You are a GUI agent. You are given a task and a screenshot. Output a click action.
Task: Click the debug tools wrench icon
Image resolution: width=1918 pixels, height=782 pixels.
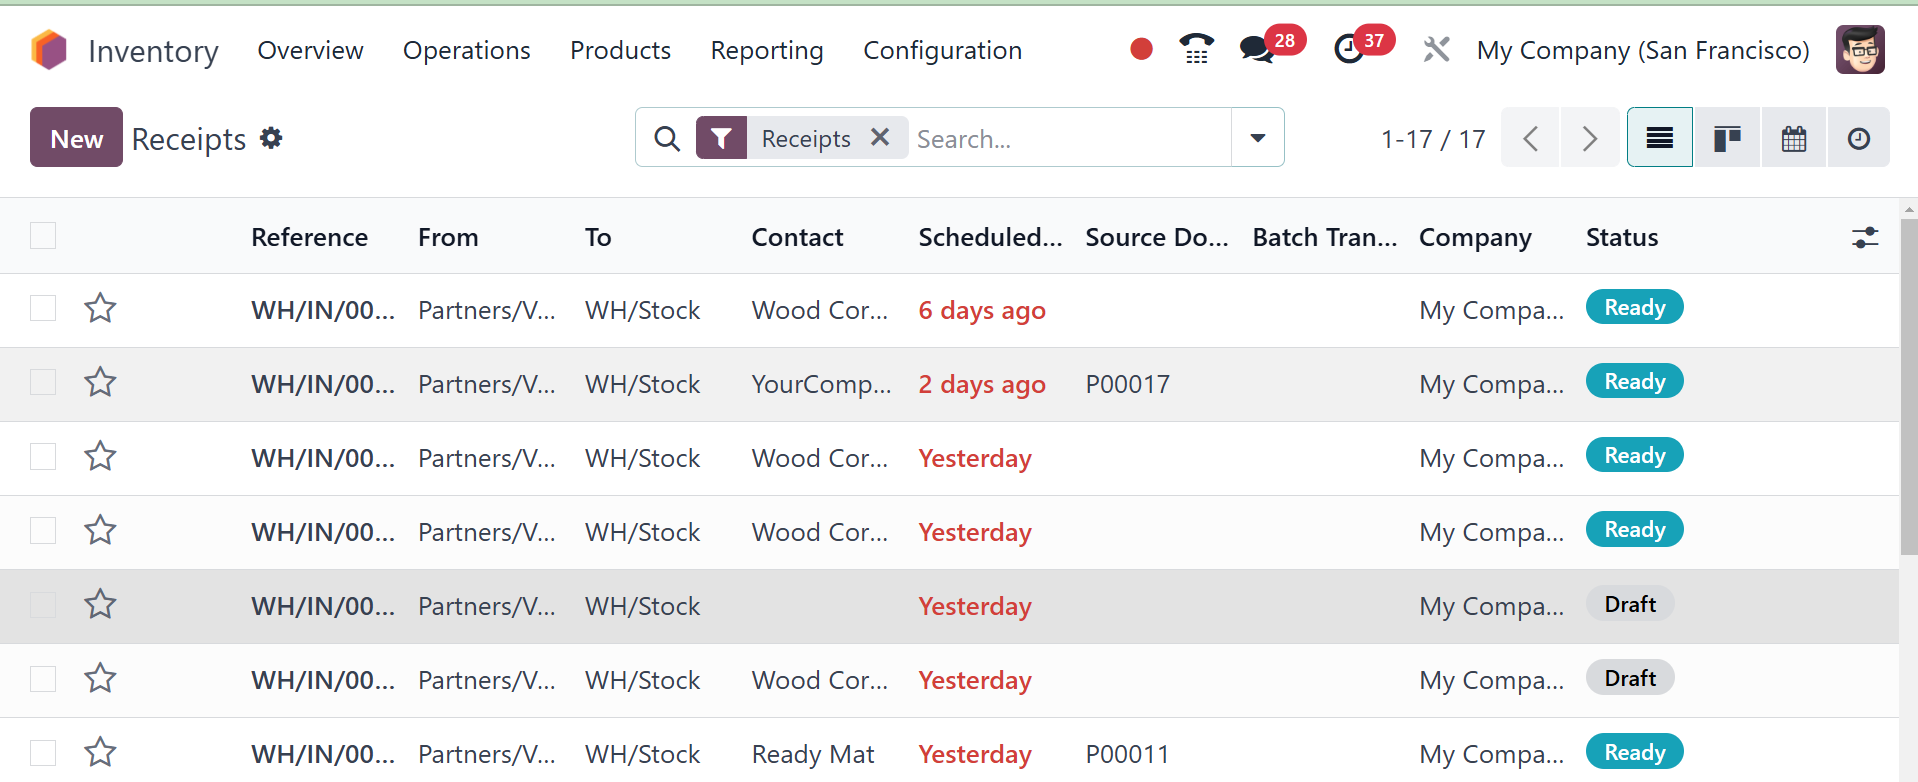(x=1436, y=49)
